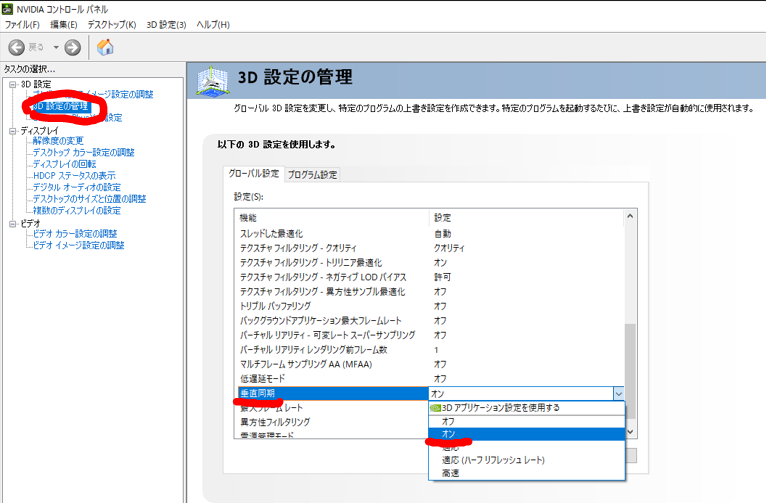
Task: Collapse the ビデオ tree node
Action: point(13,224)
